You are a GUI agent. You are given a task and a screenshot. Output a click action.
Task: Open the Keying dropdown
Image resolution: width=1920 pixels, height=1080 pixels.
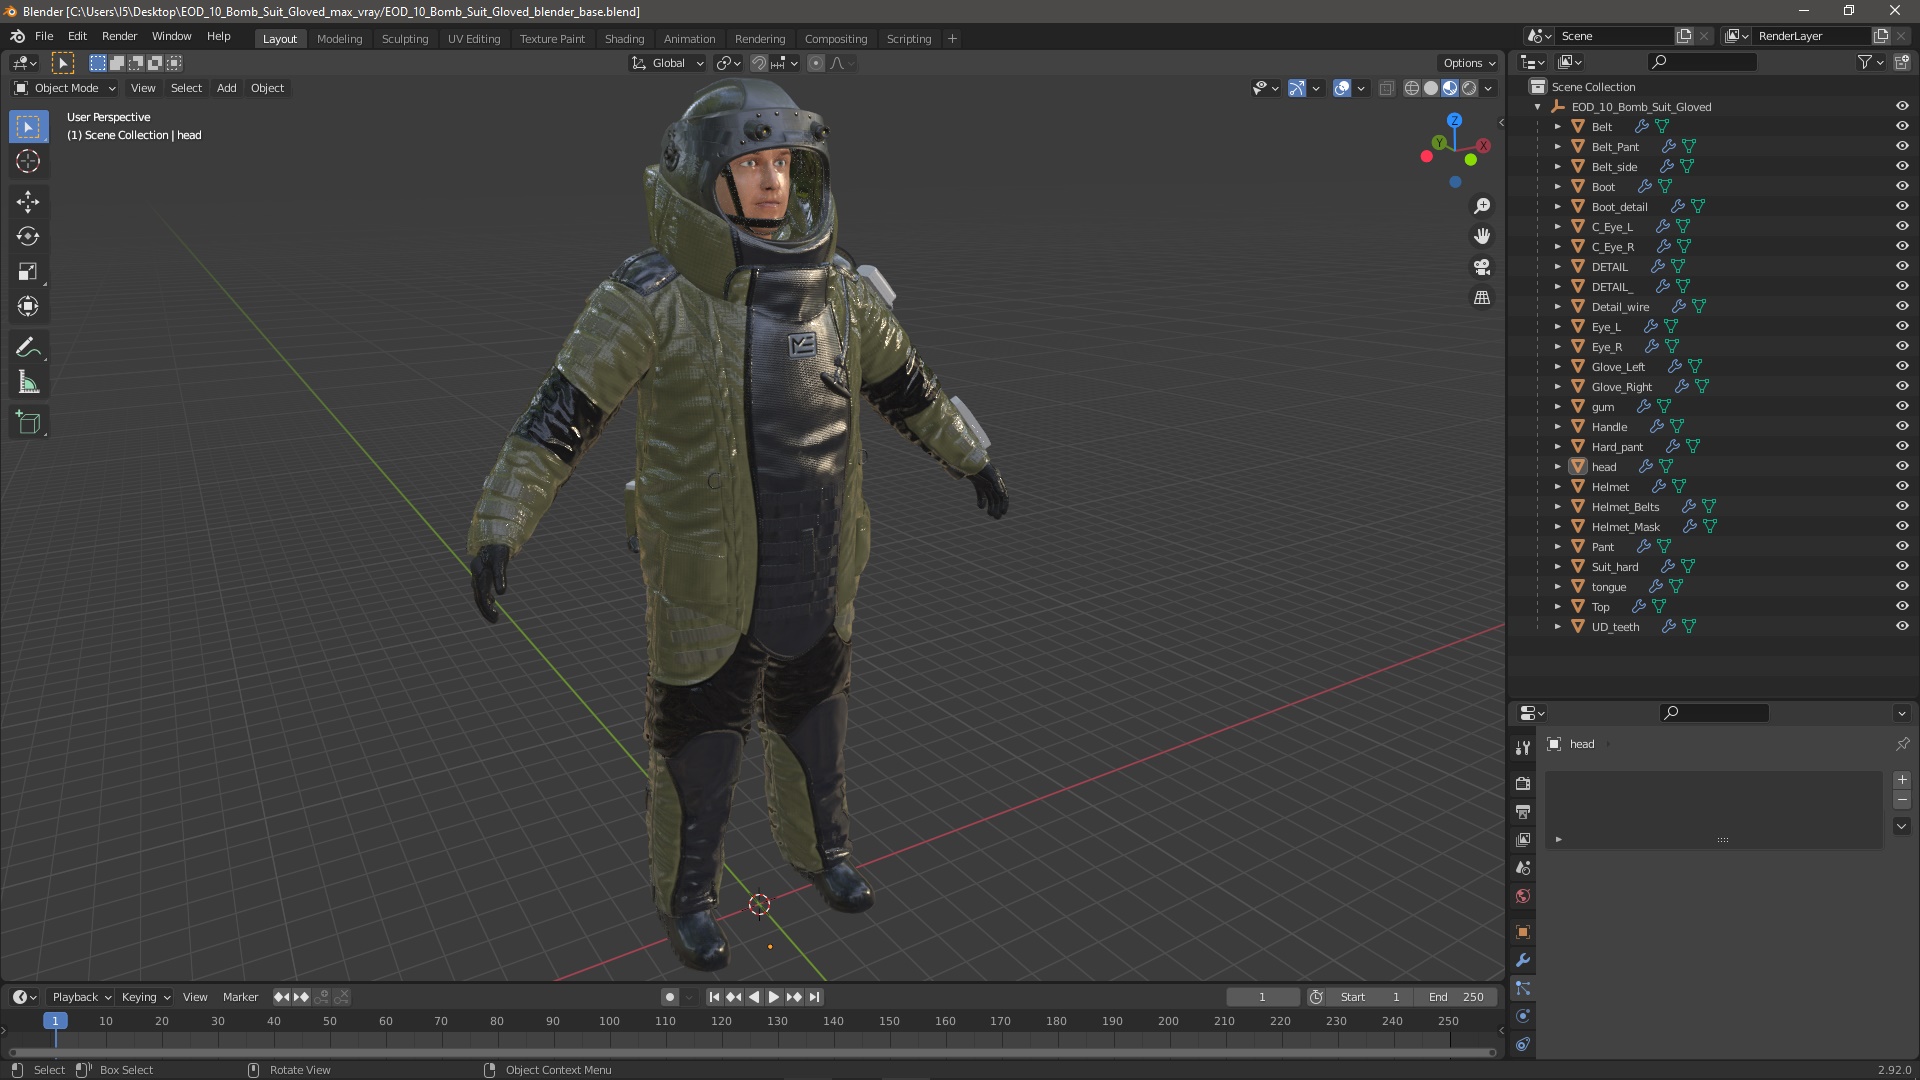146,997
